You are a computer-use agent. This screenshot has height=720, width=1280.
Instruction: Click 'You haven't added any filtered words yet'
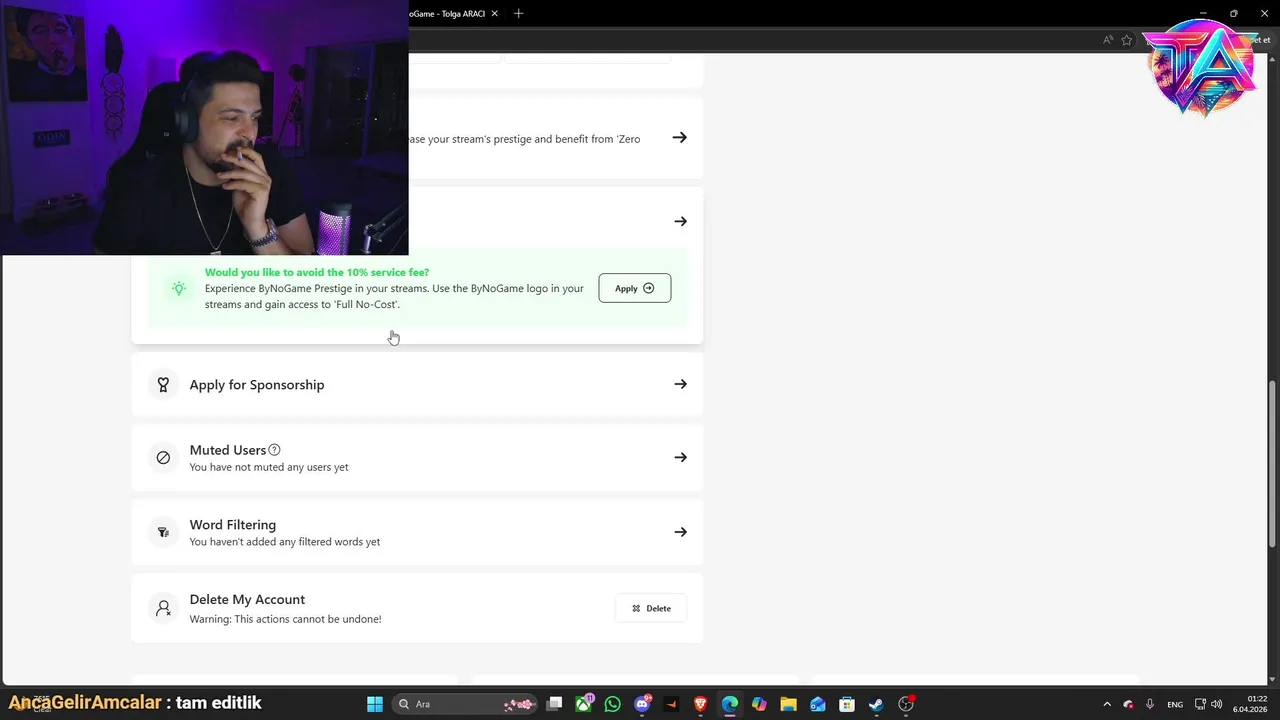(x=285, y=542)
